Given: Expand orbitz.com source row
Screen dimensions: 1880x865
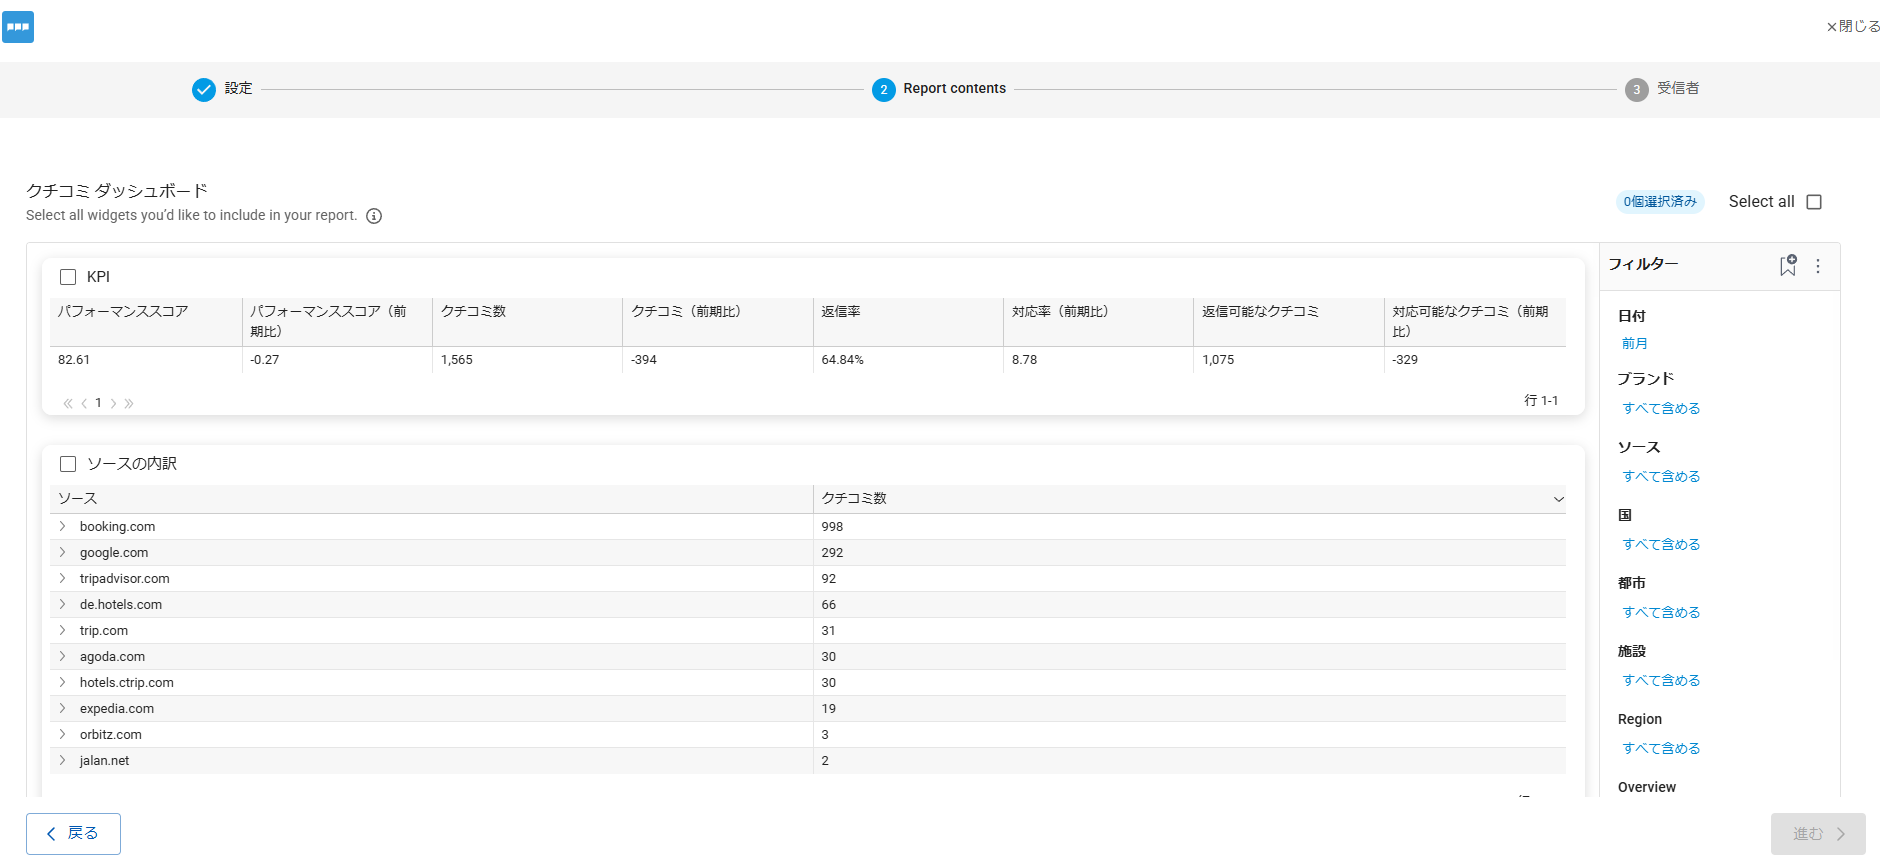Looking at the screenshot, I should [62, 734].
